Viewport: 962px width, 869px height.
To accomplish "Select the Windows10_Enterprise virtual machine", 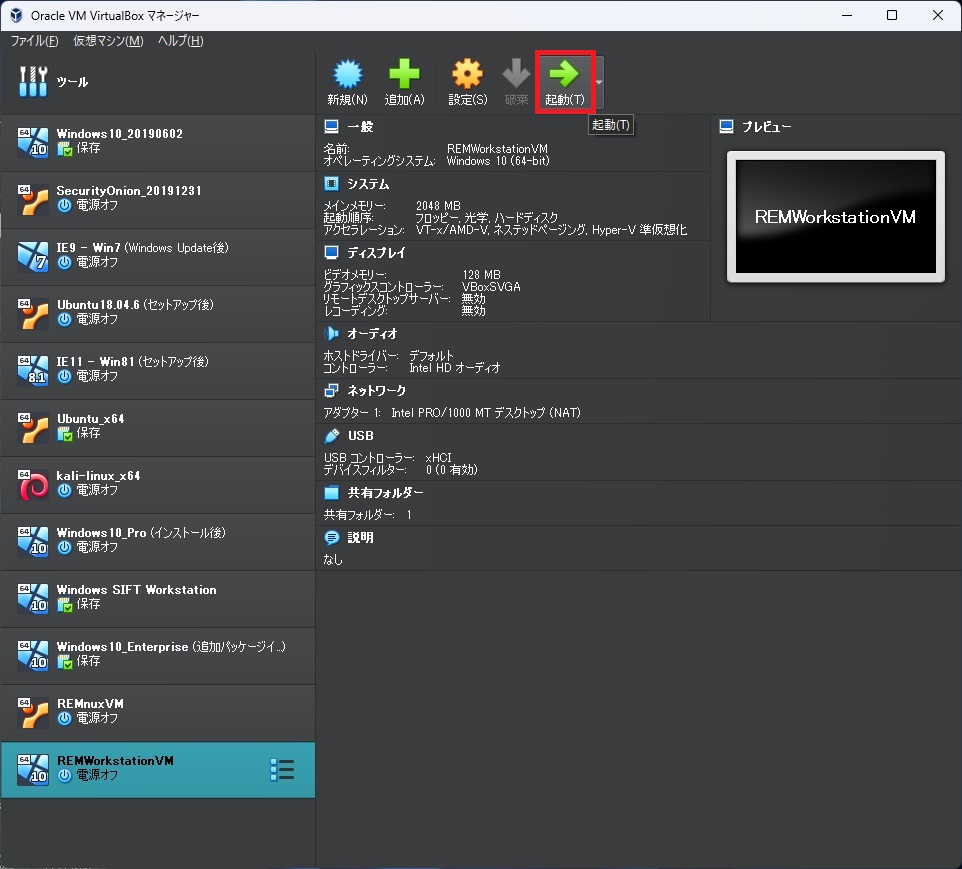I will [x=158, y=656].
